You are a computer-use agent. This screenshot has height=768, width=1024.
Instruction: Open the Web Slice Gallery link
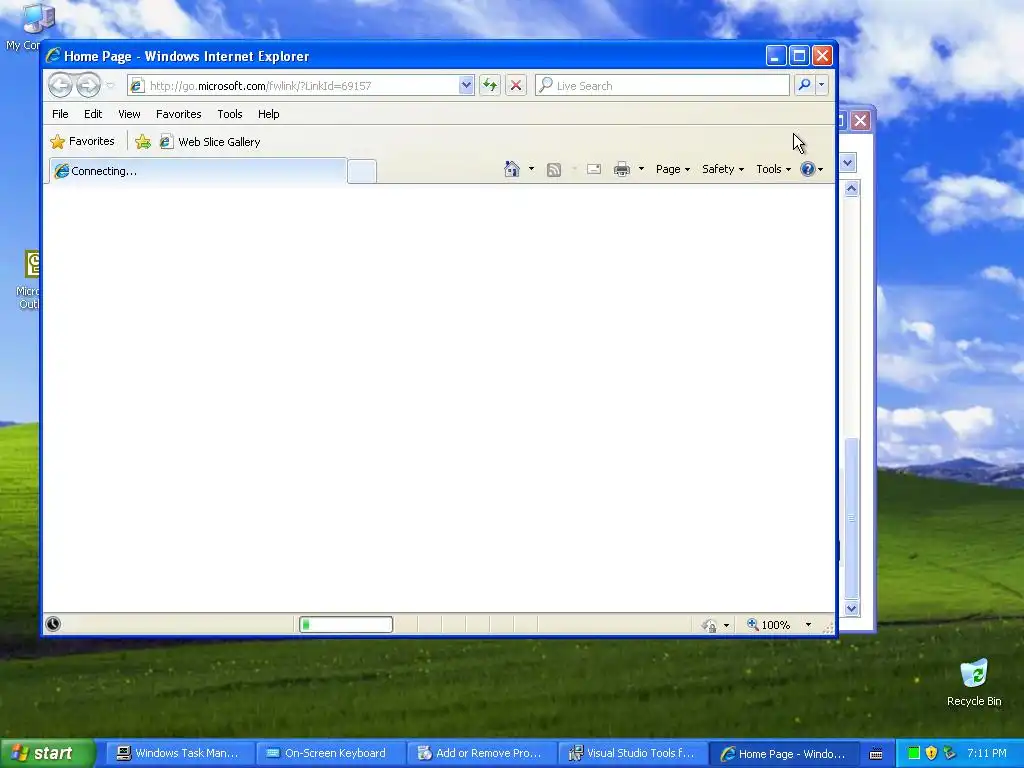[210, 142]
